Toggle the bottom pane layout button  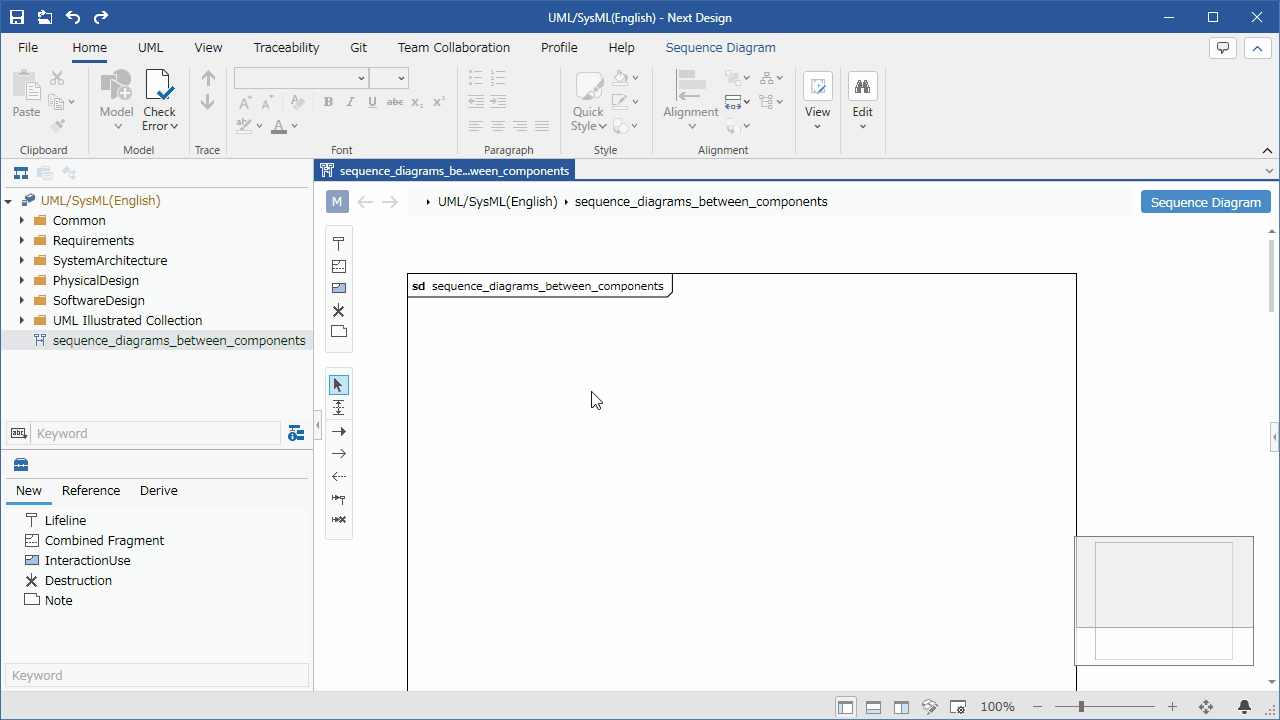click(x=873, y=707)
